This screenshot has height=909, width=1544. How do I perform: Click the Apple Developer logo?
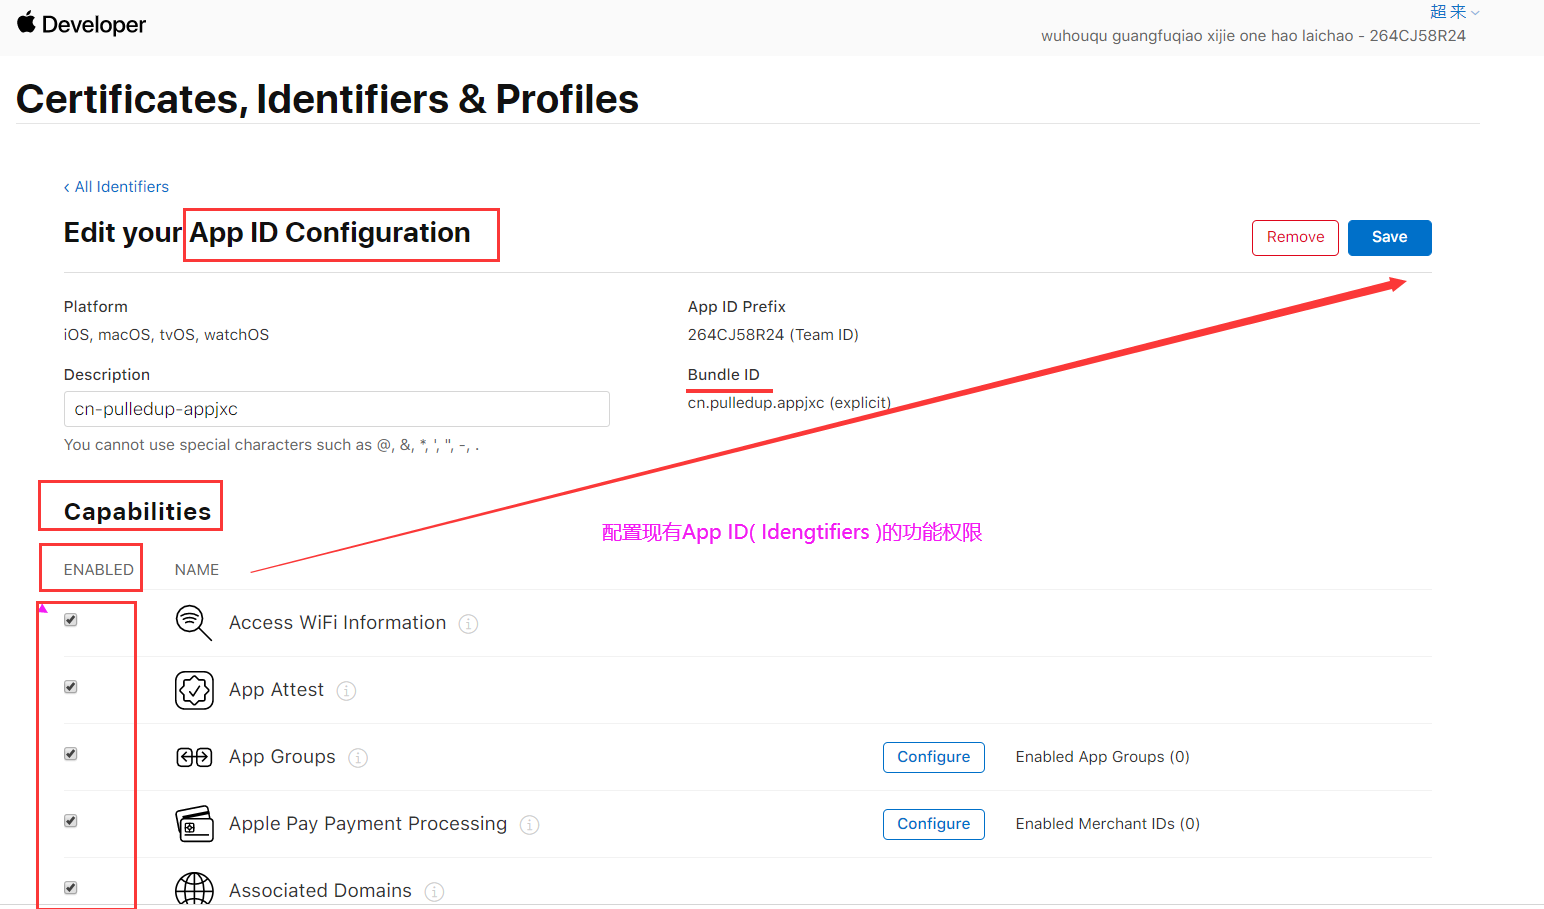81,24
